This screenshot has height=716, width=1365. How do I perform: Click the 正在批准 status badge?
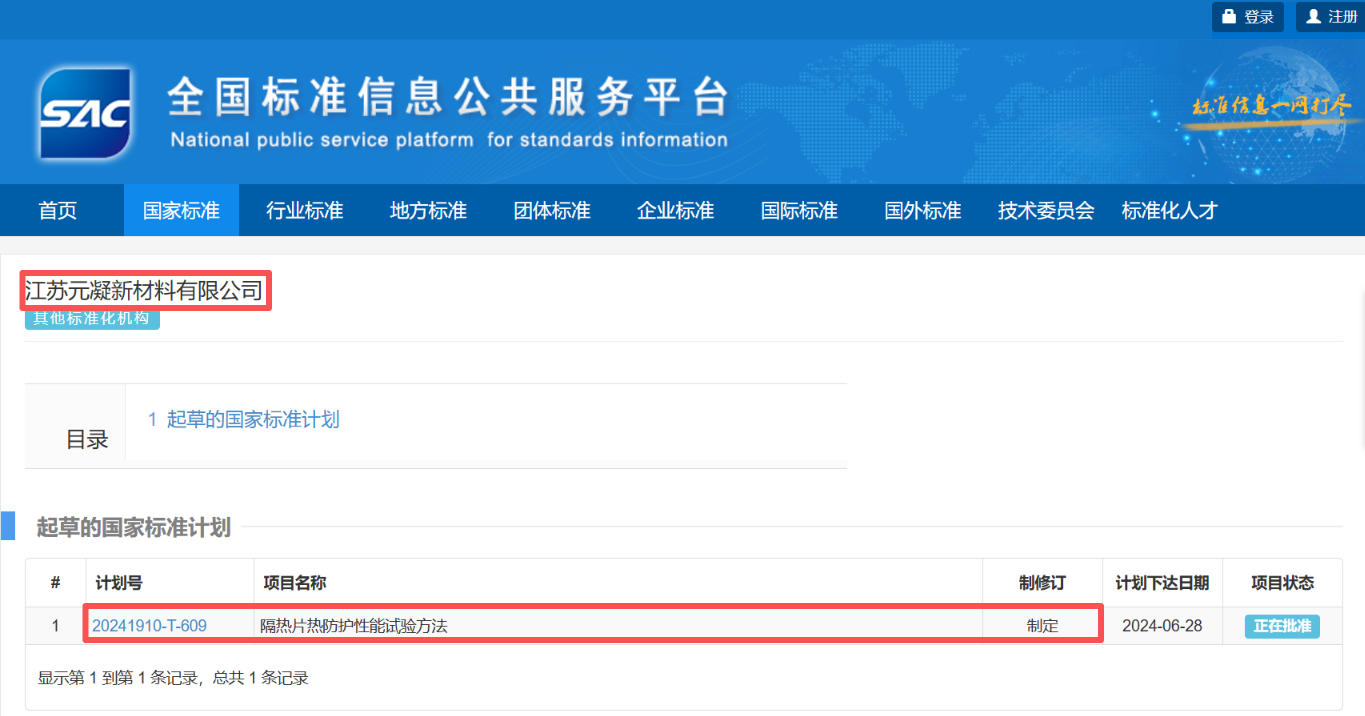[1282, 626]
